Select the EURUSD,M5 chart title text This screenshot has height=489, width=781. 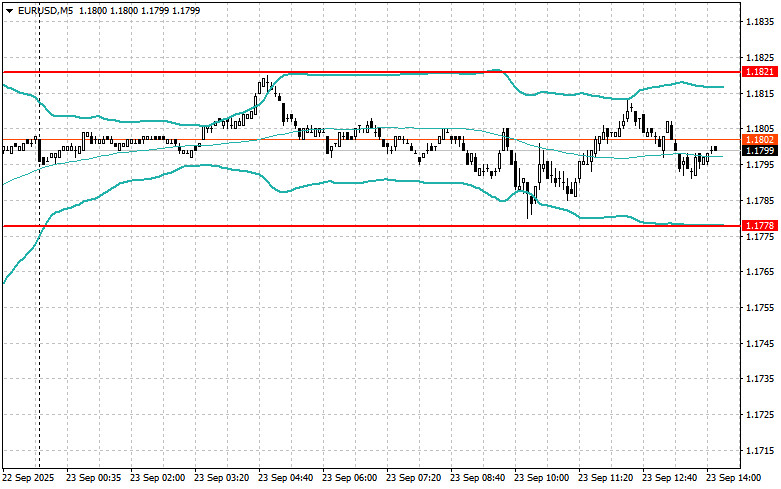[x=45, y=10]
